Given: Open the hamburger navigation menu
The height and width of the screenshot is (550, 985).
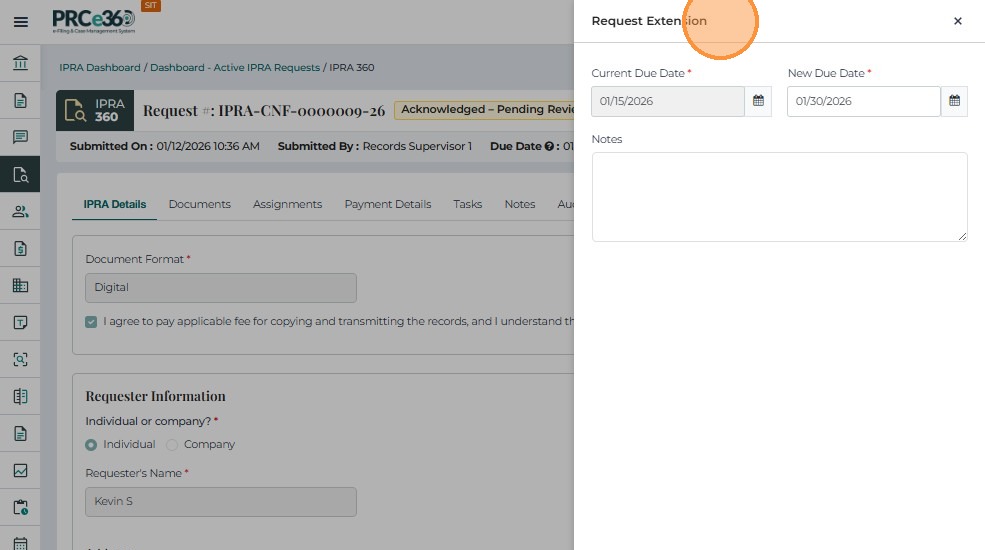Looking at the screenshot, I should click(x=21, y=22).
